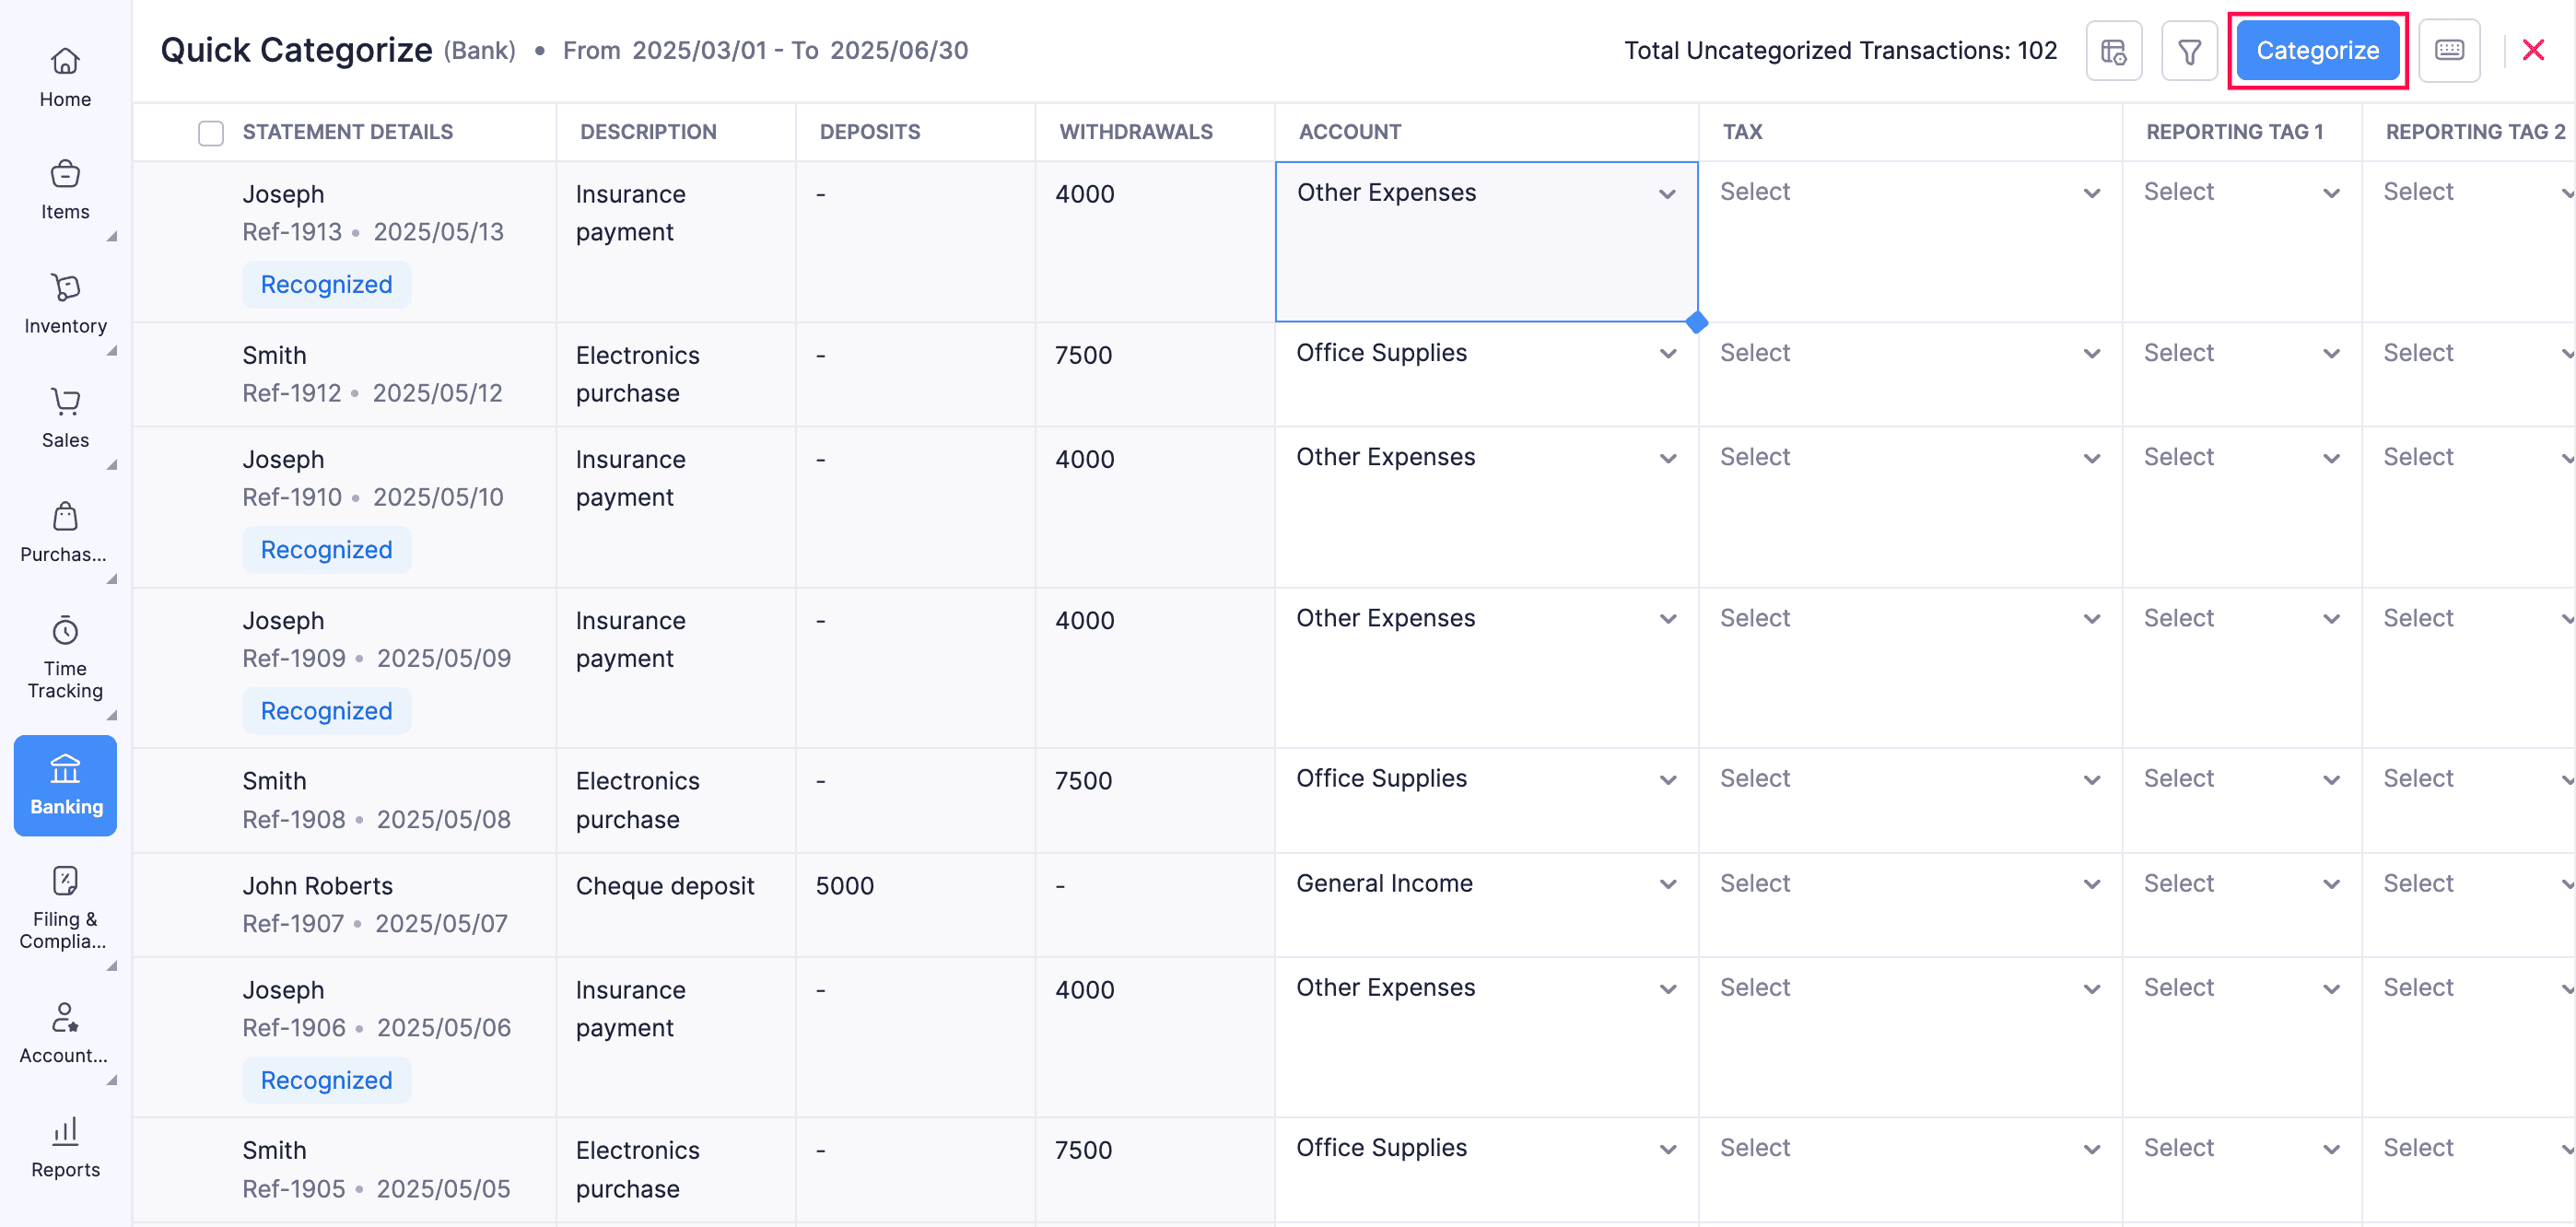Open Reporting Tag 1 dropdown for Ref-1907
The height and width of the screenshot is (1227, 2576).
tap(2240, 884)
